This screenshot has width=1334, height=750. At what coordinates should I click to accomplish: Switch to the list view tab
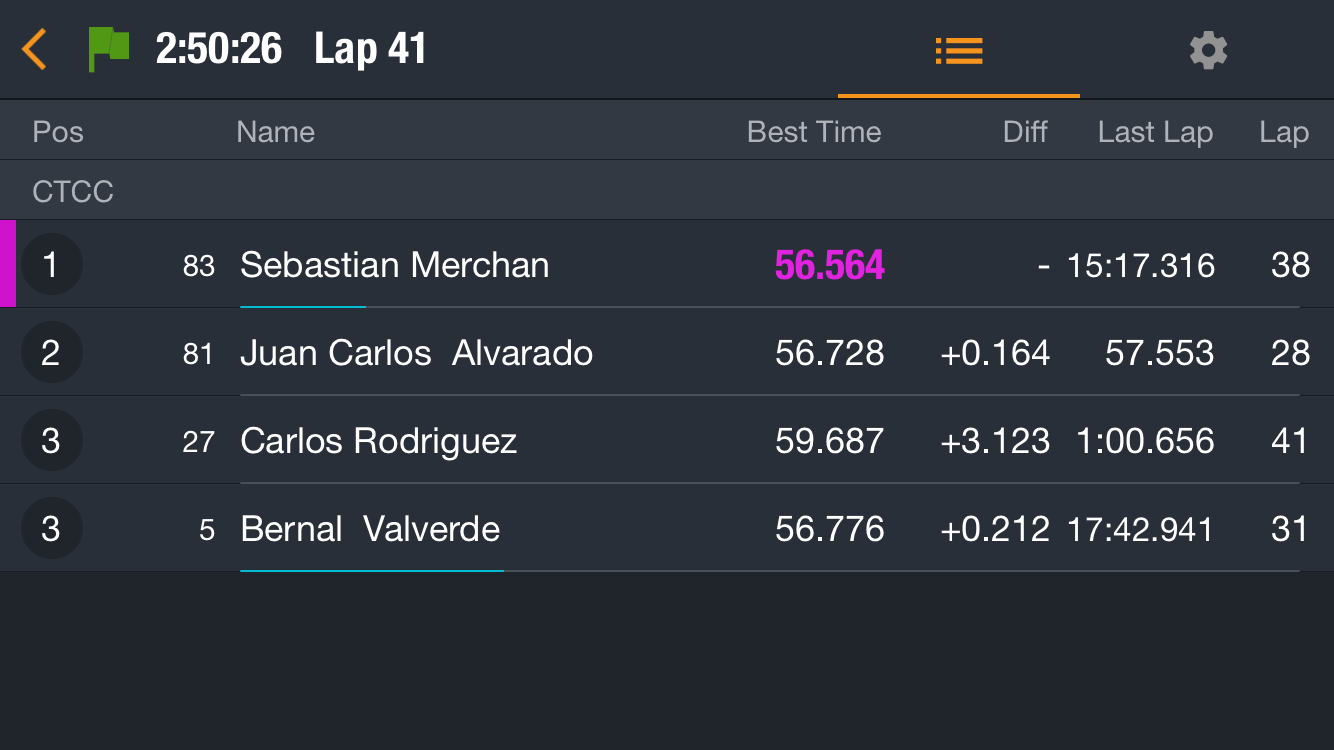[x=959, y=50]
